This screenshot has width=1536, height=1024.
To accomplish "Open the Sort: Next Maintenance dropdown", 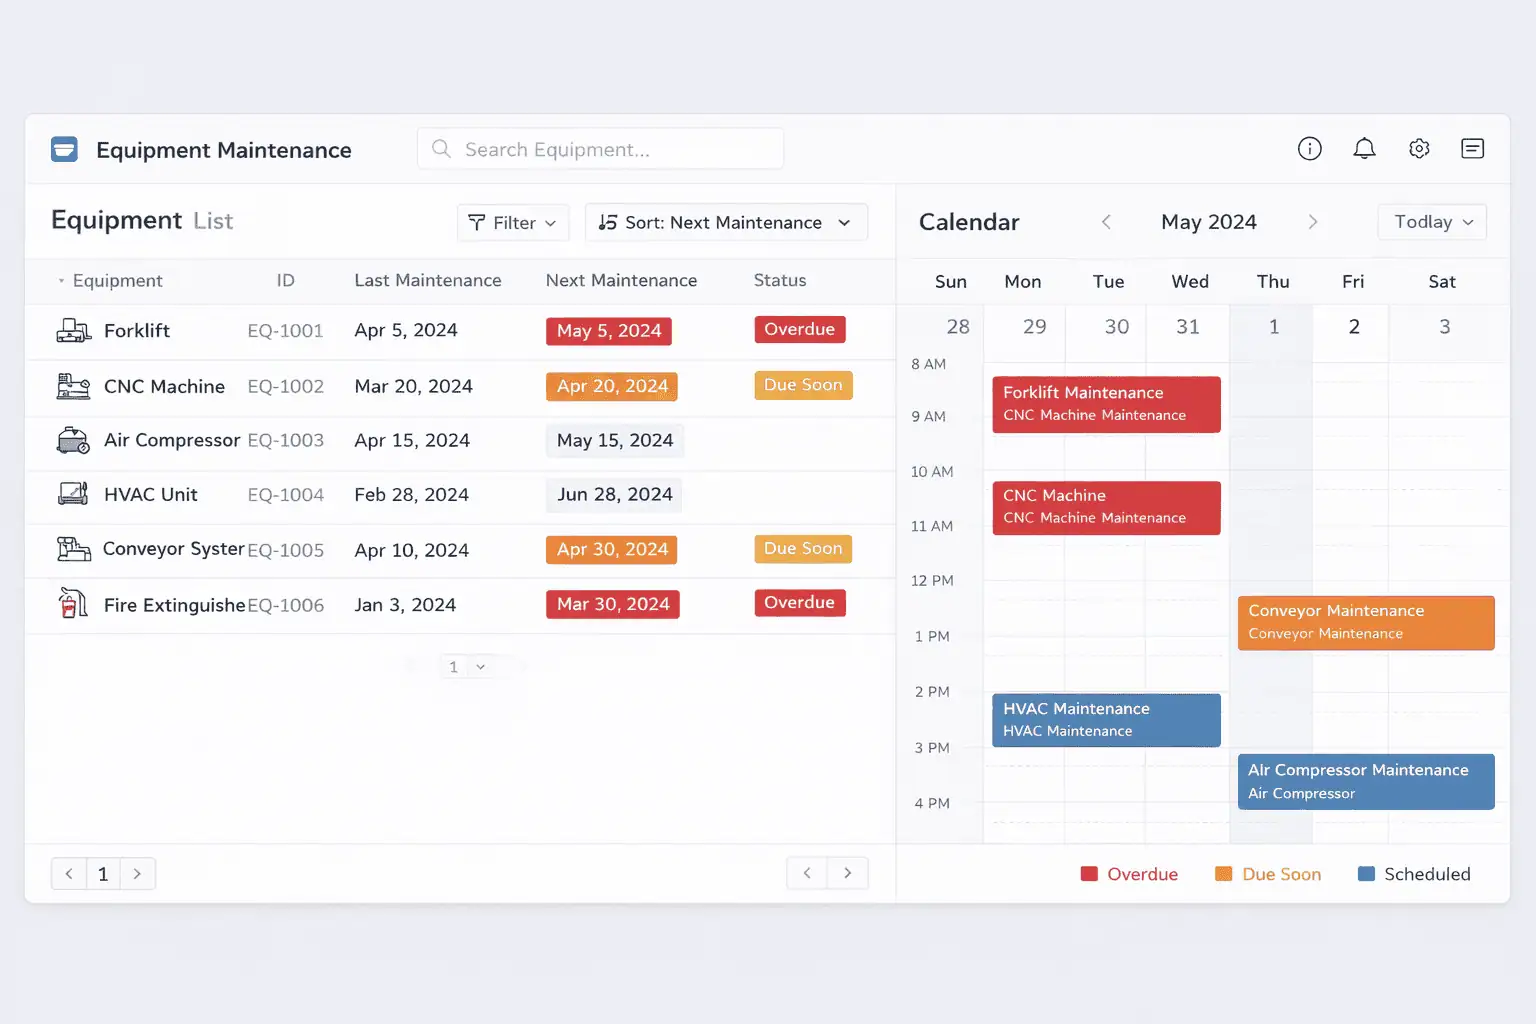I will pyautogui.click(x=726, y=222).
